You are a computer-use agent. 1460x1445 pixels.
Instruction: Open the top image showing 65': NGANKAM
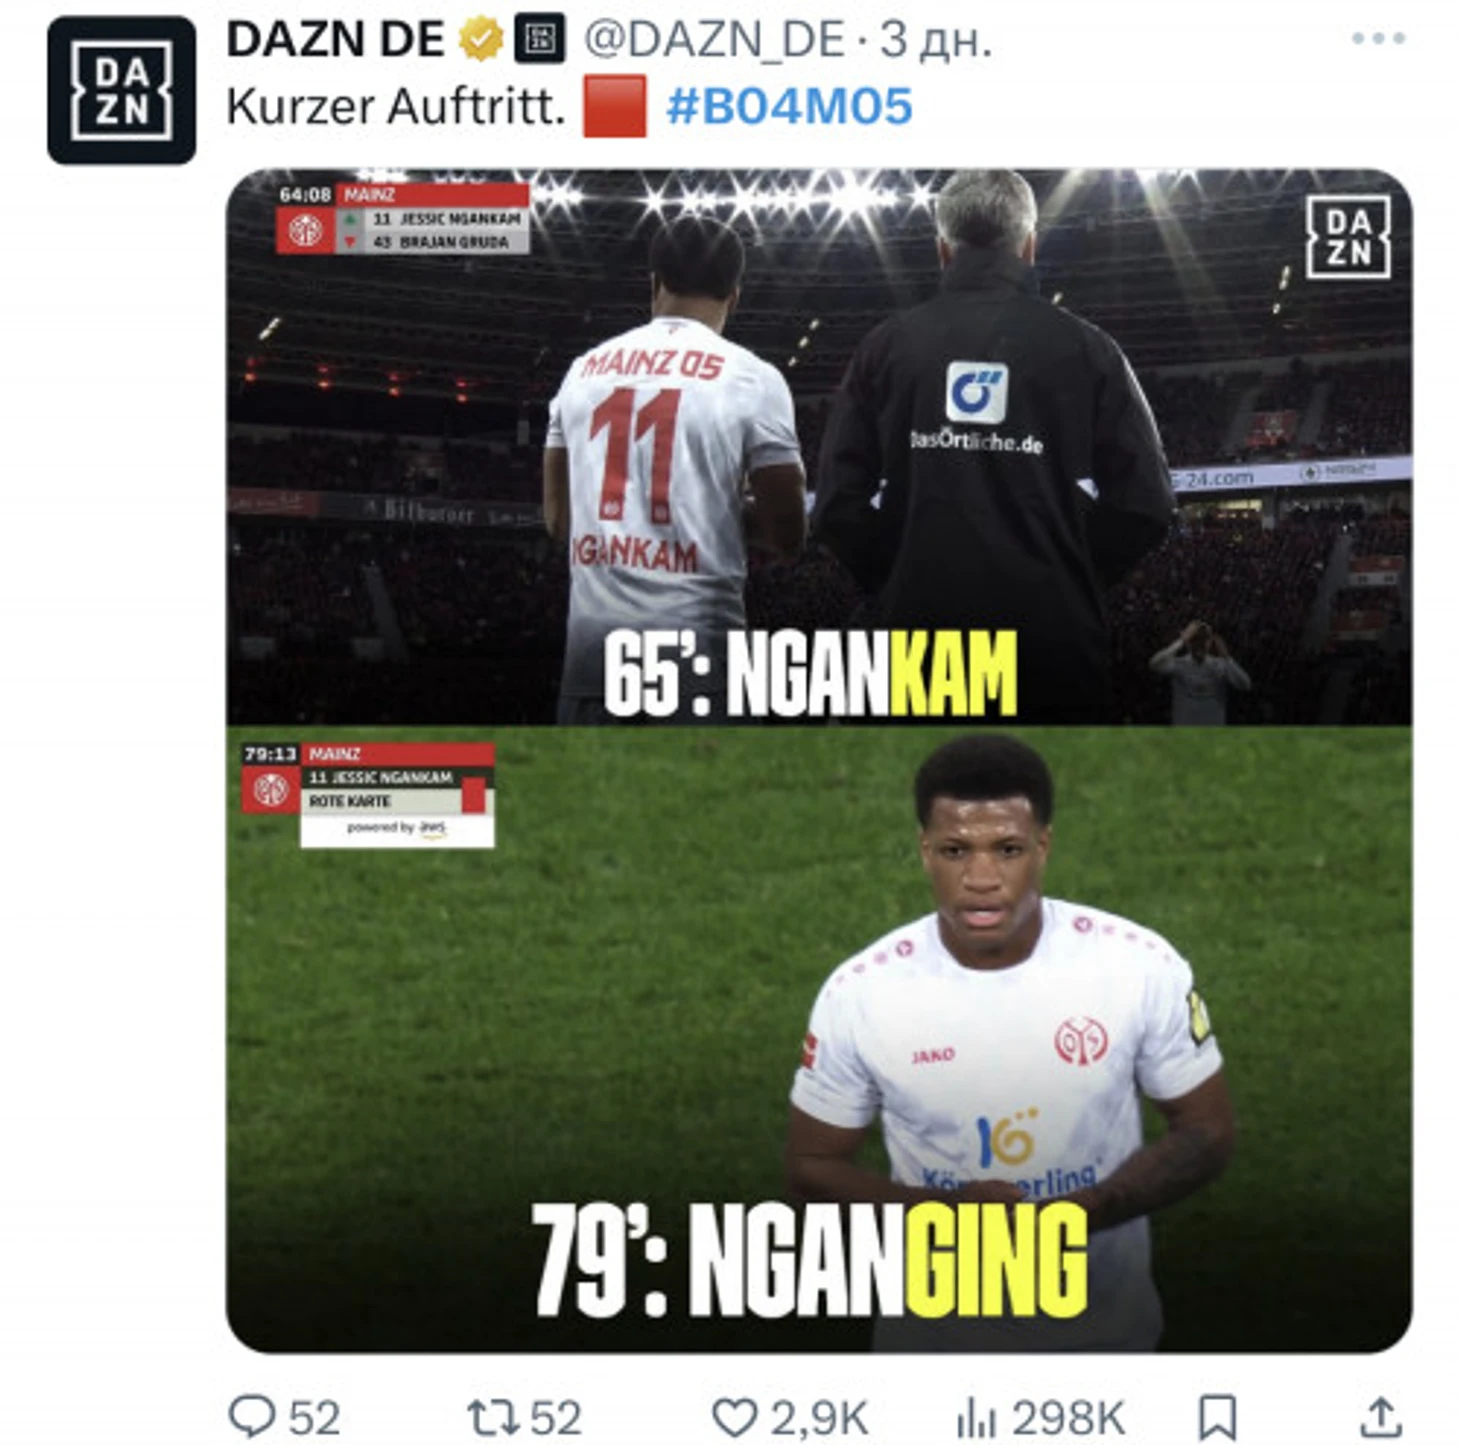click(x=819, y=446)
